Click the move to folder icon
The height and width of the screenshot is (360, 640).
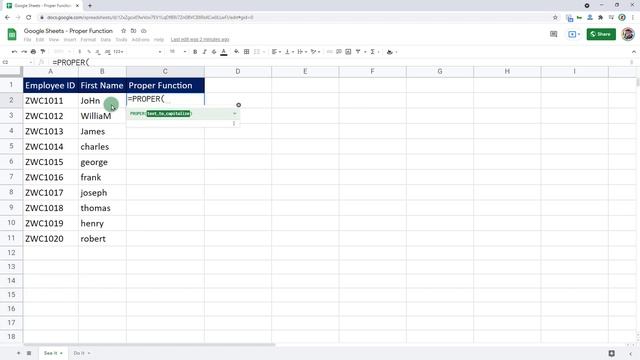point(133,31)
